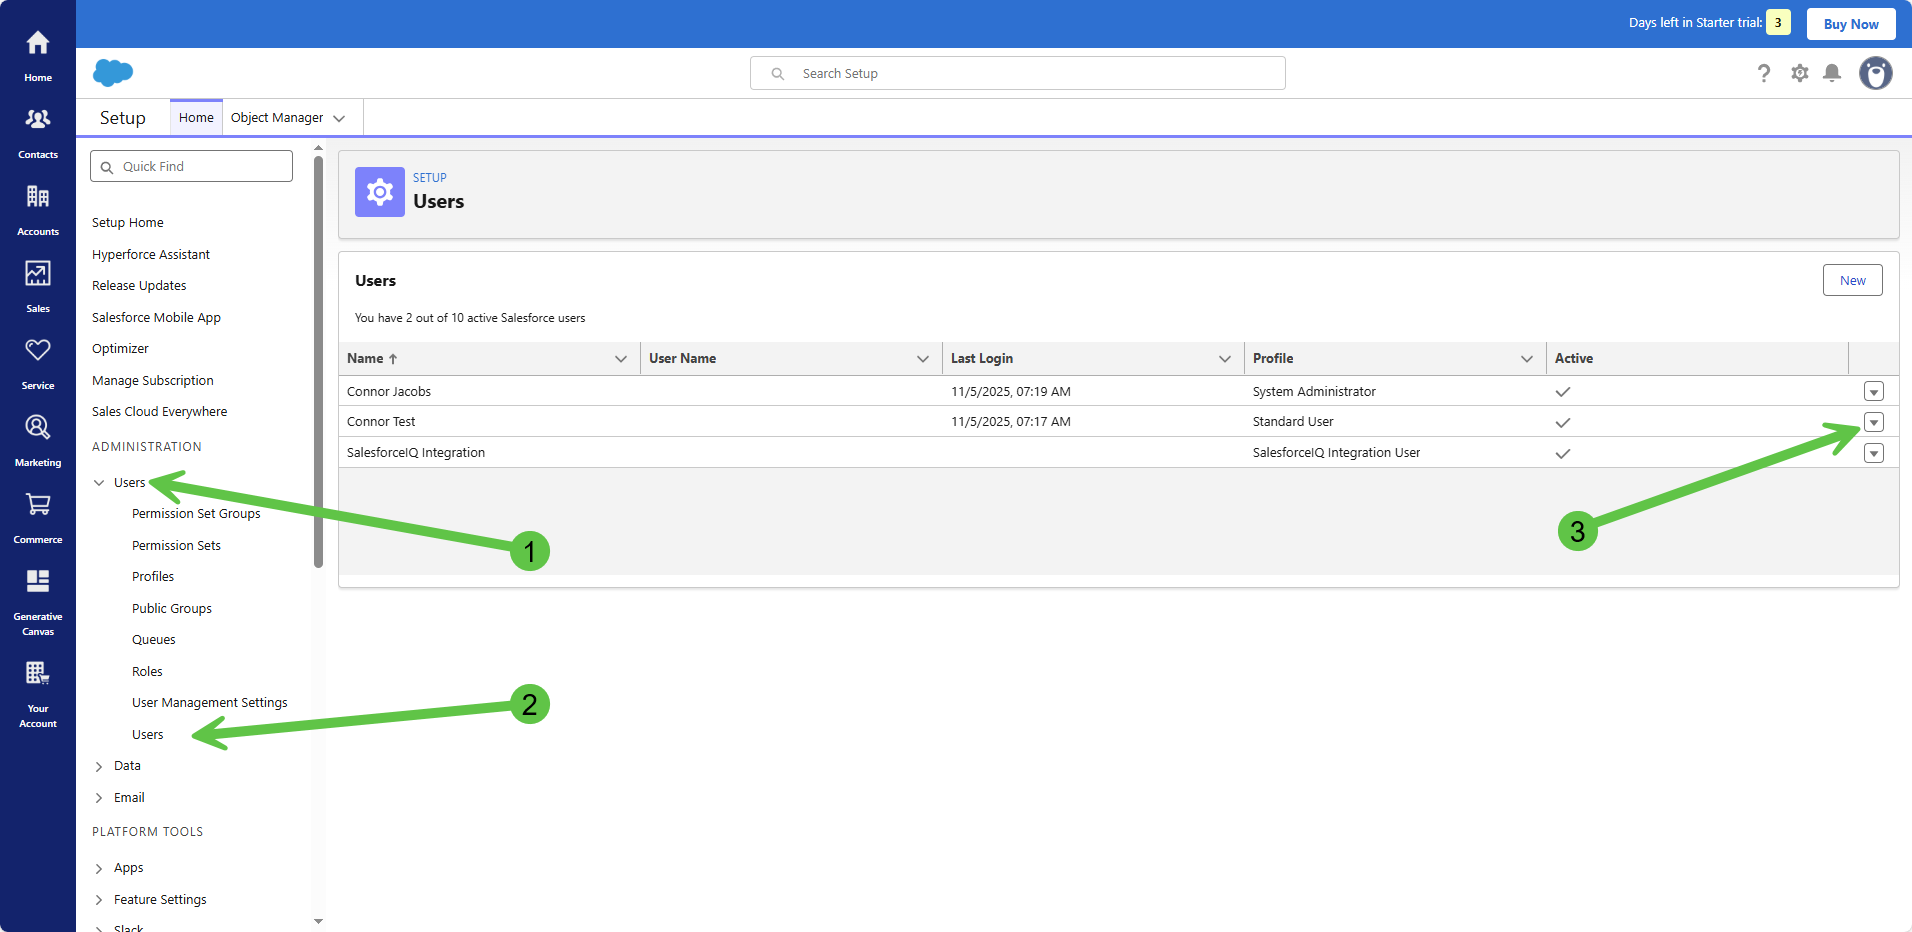
Task: Open the setup gear icon in header
Action: point(1800,73)
